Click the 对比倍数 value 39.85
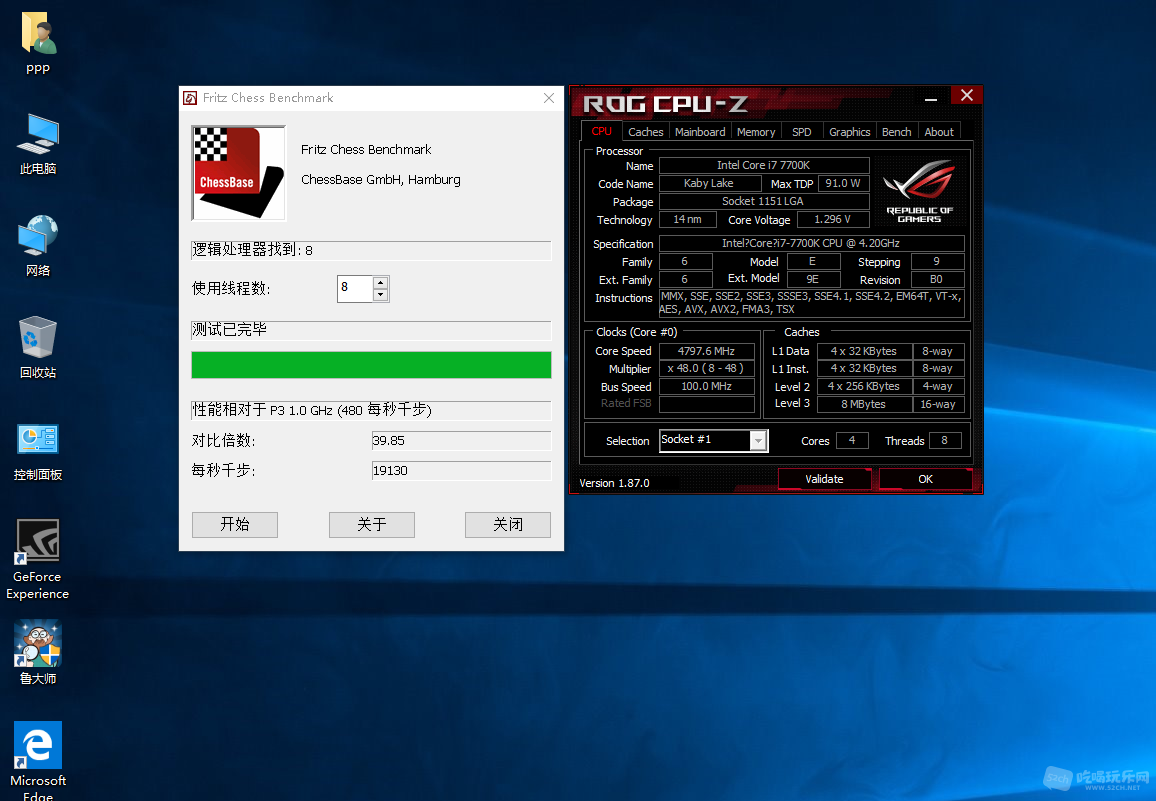This screenshot has height=801, width=1156. (462, 440)
